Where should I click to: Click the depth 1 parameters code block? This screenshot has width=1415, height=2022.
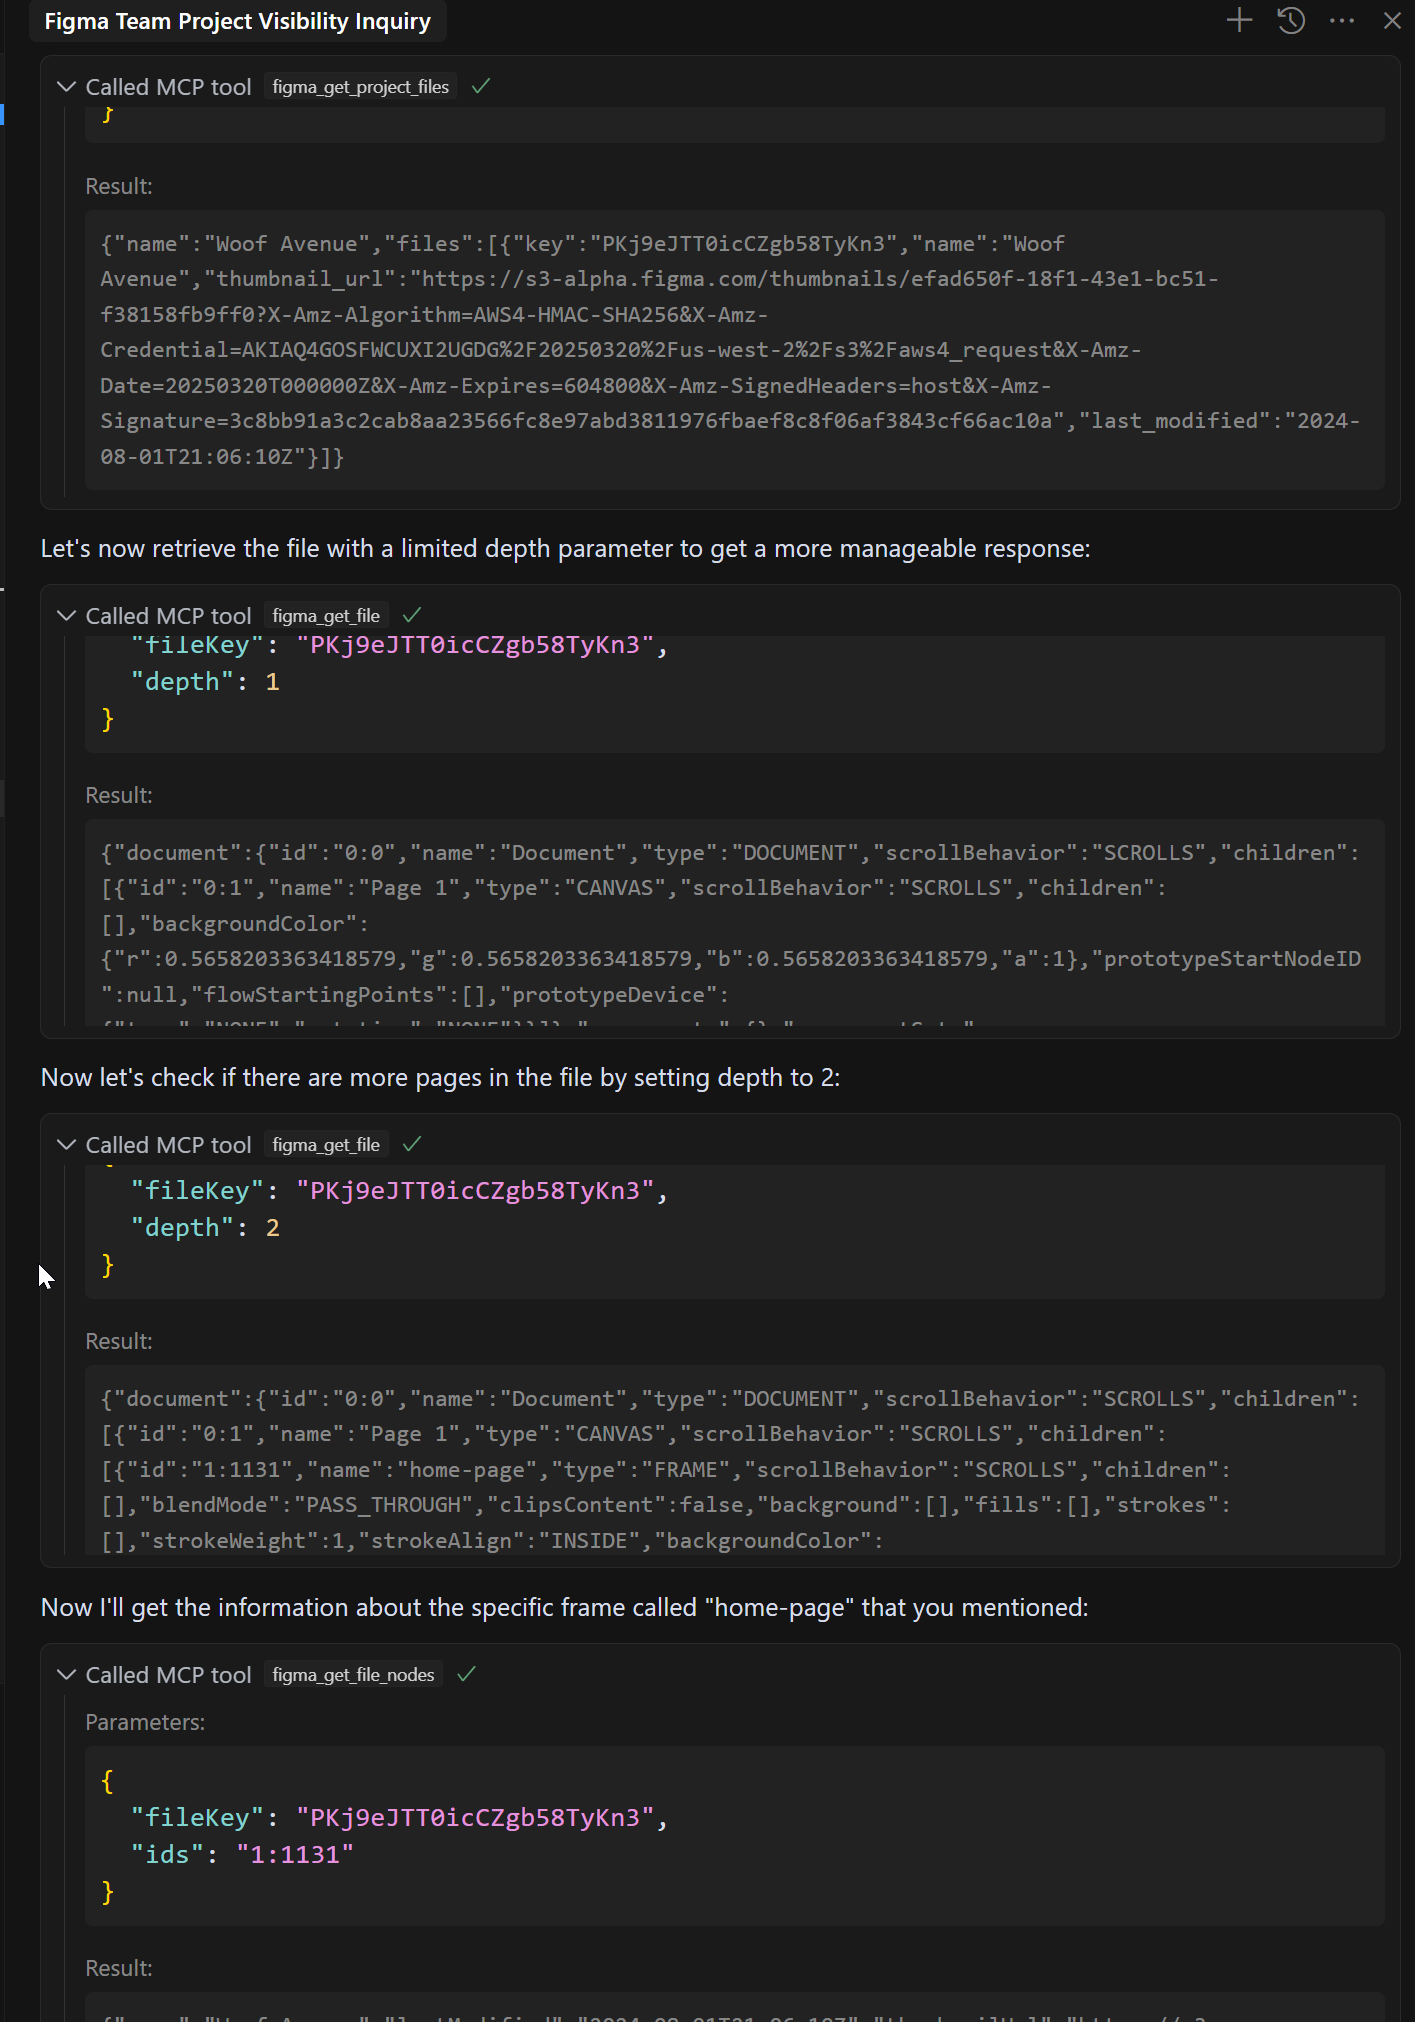[x=734, y=690]
